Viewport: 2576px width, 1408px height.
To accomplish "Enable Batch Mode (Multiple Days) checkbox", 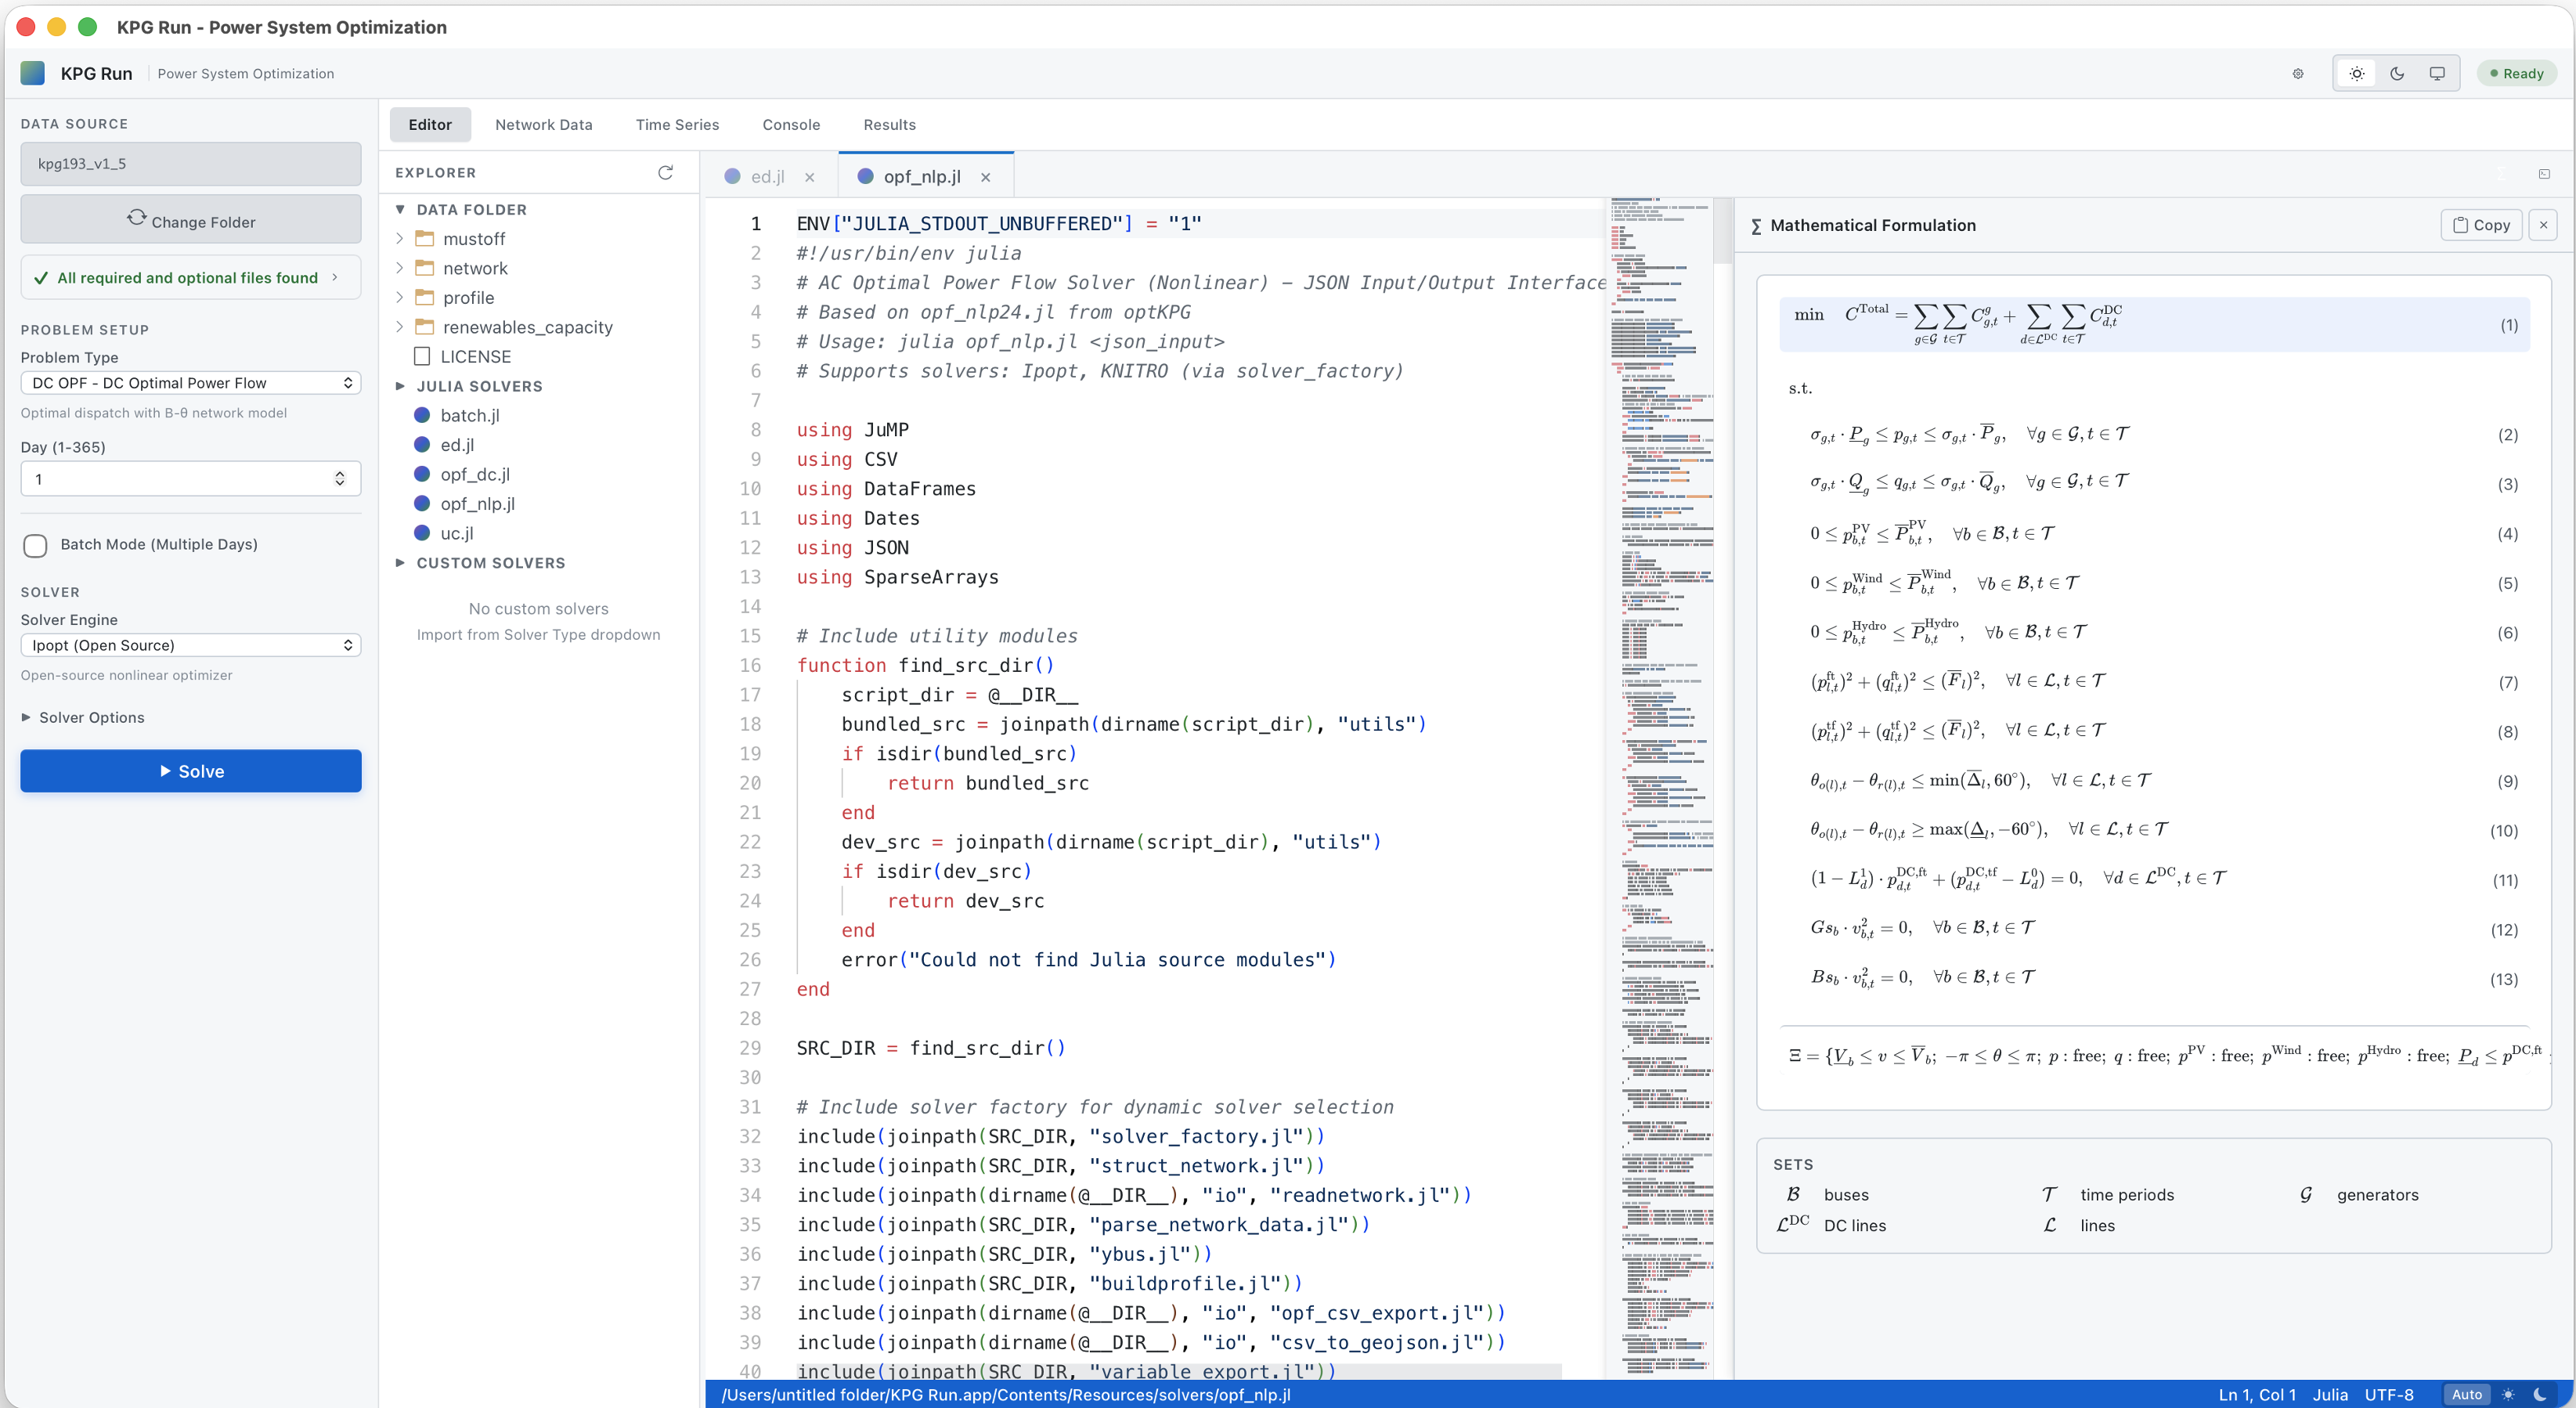I will 36,545.
